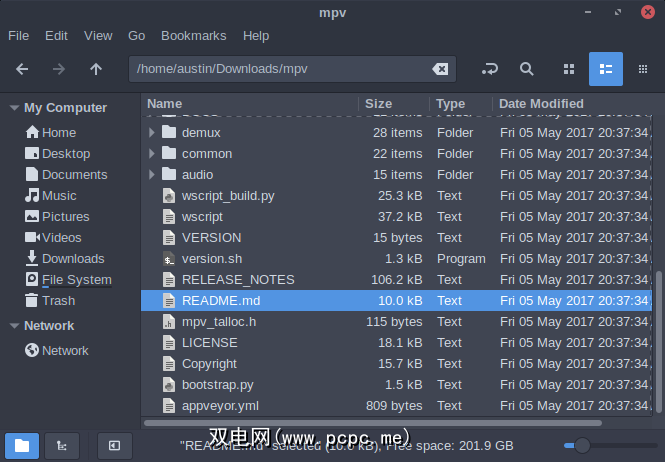The image size is (665, 462).
Task: Select the LICENSE file
Action: 397,342
